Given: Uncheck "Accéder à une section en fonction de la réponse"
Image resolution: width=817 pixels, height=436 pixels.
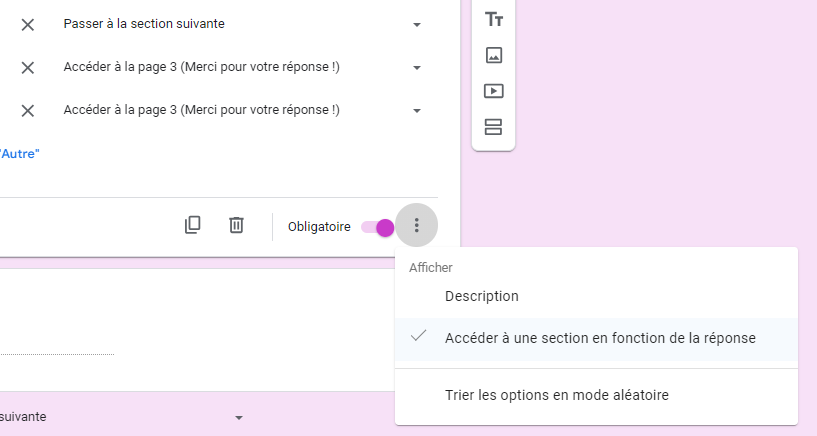Looking at the screenshot, I should (x=600, y=338).
